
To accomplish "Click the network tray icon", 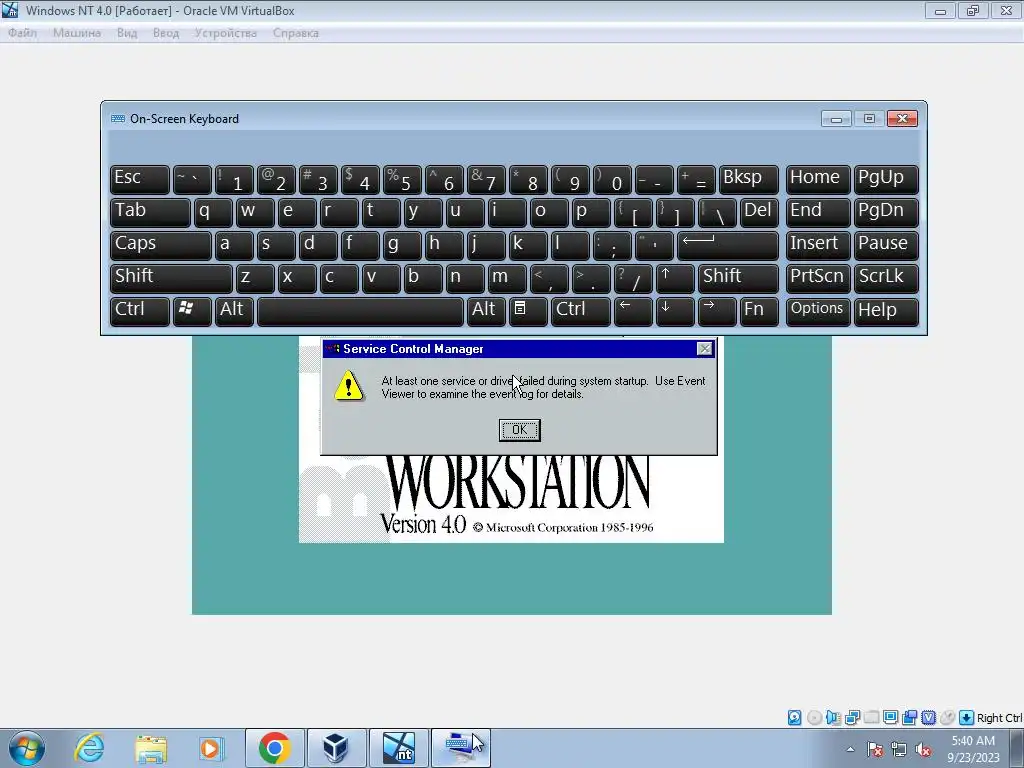I will [899, 749].
